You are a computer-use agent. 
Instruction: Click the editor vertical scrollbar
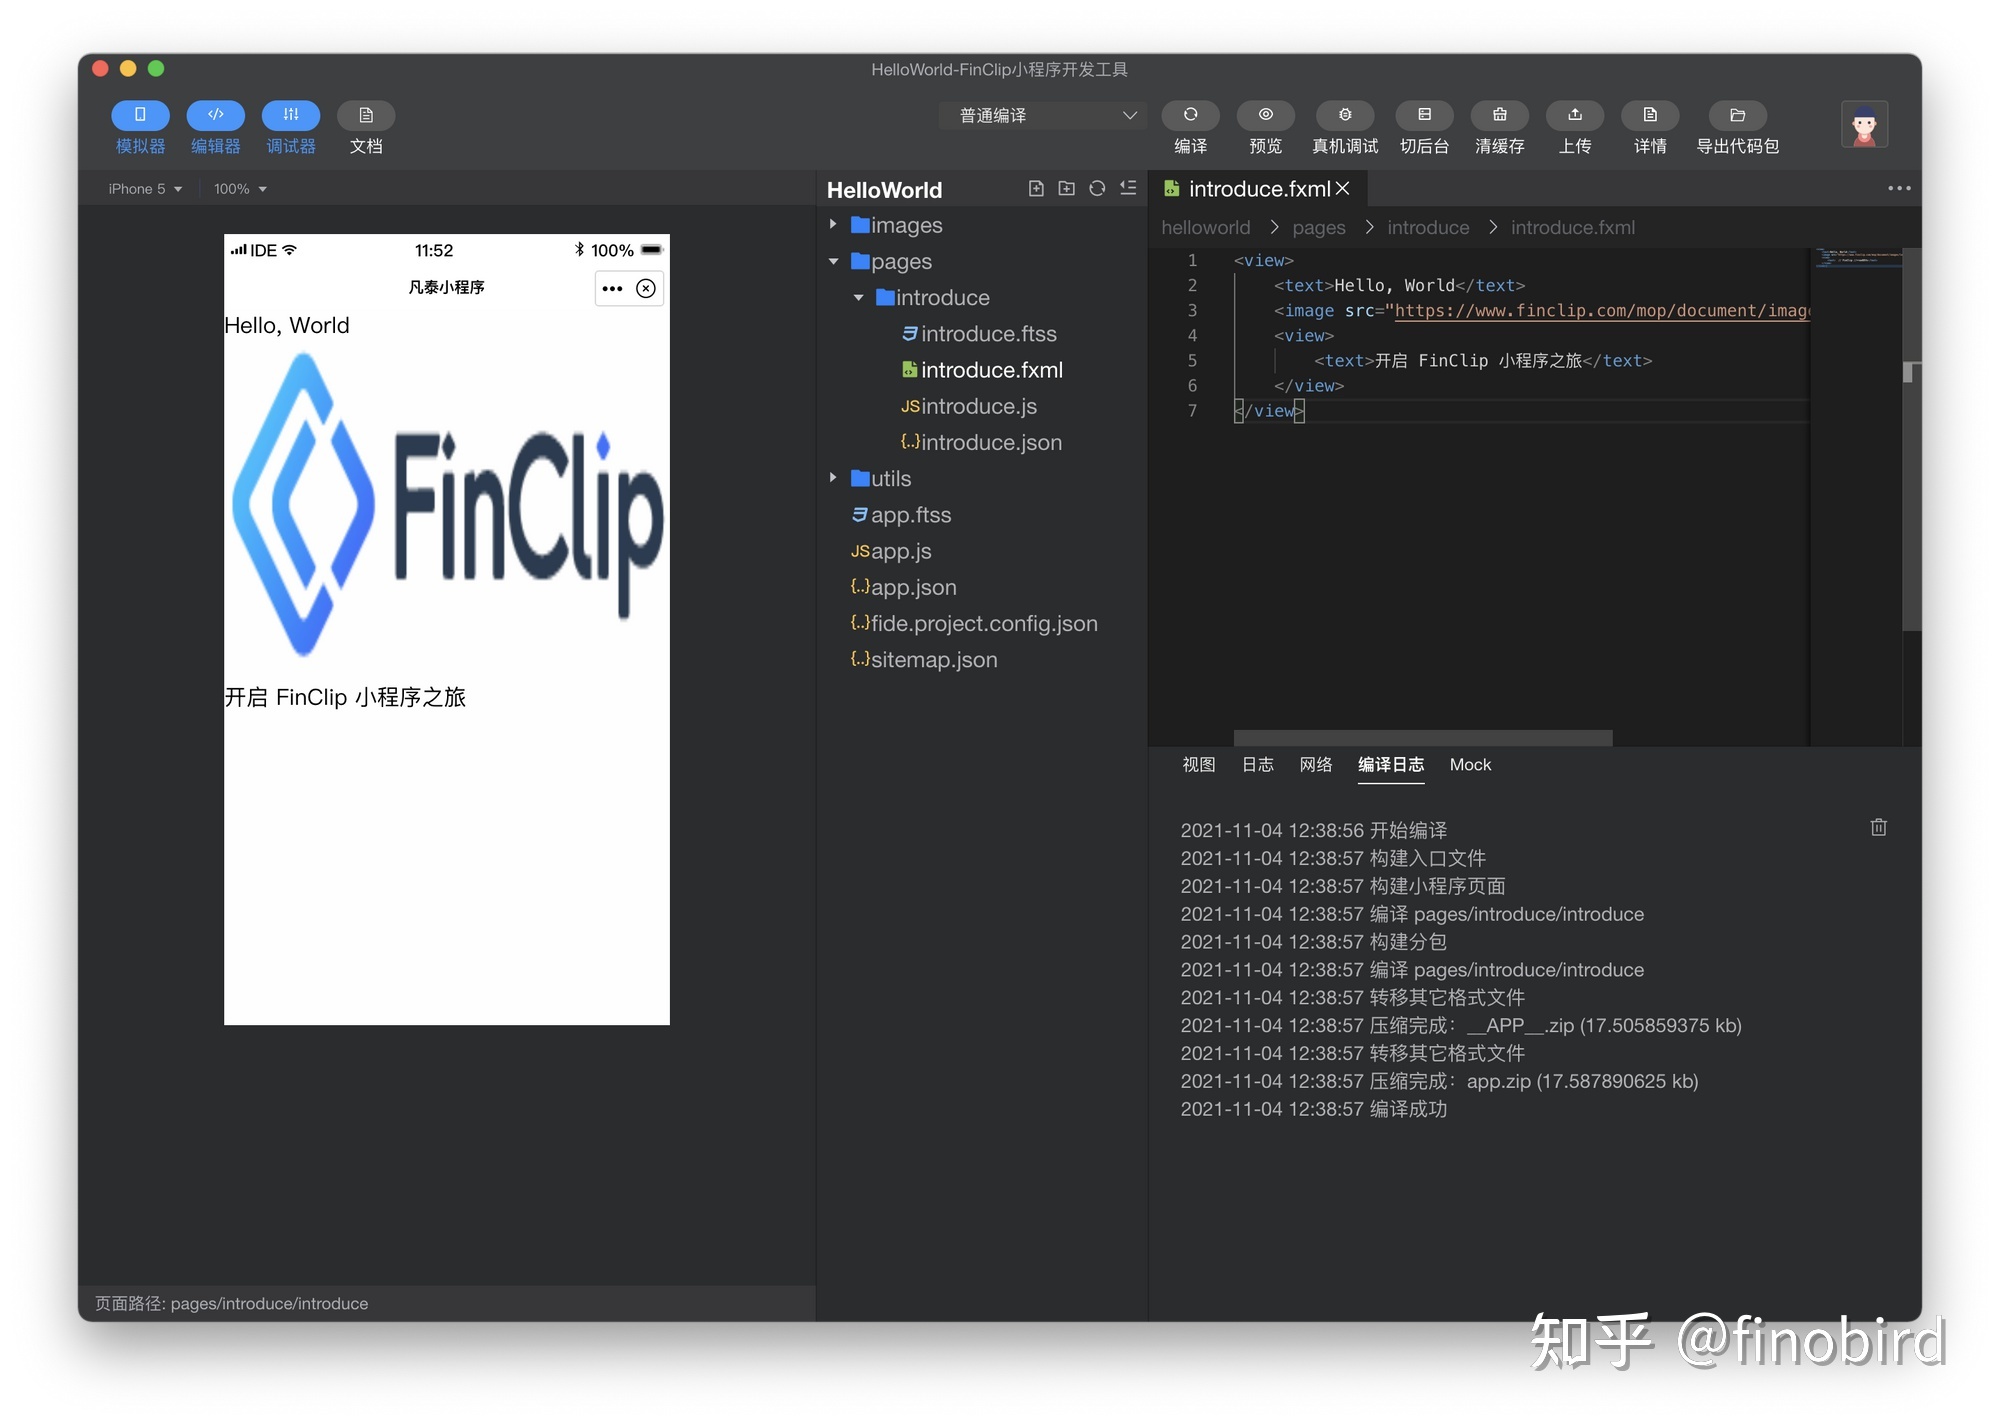(x=1911, y=440)
